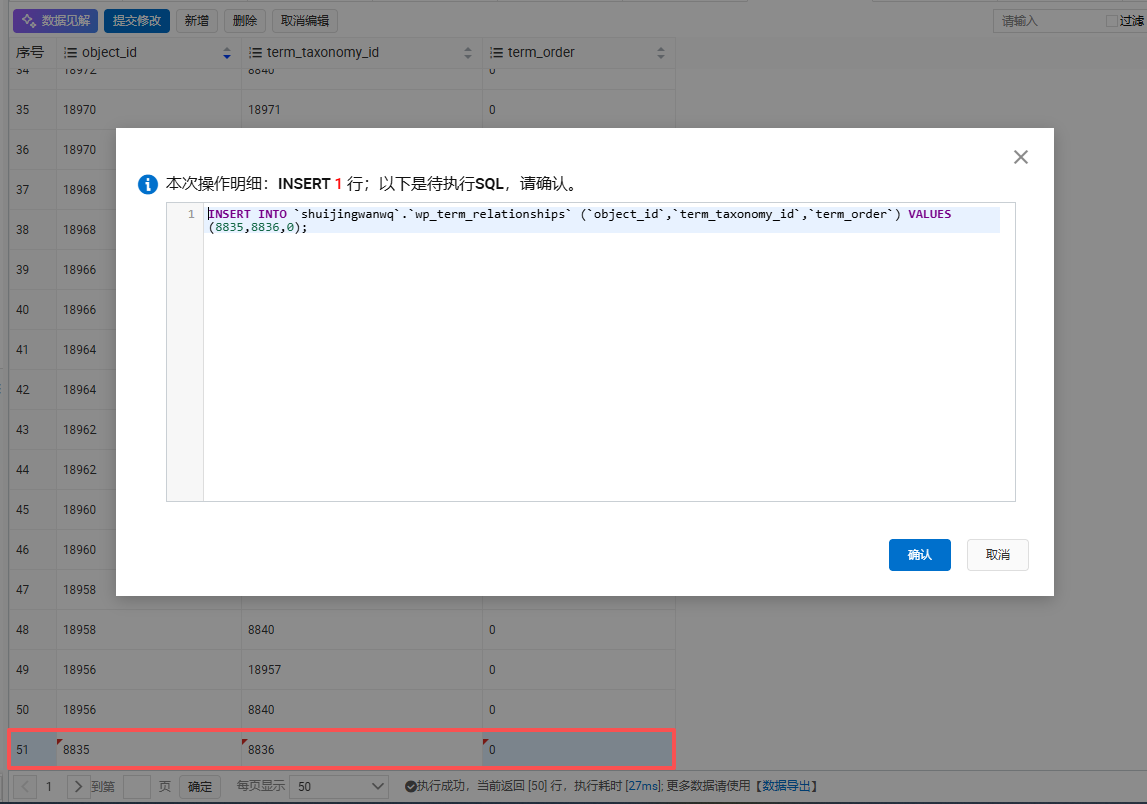Open 数据见解 data insight button
The image size is (1147, 804).
[55, 20]
